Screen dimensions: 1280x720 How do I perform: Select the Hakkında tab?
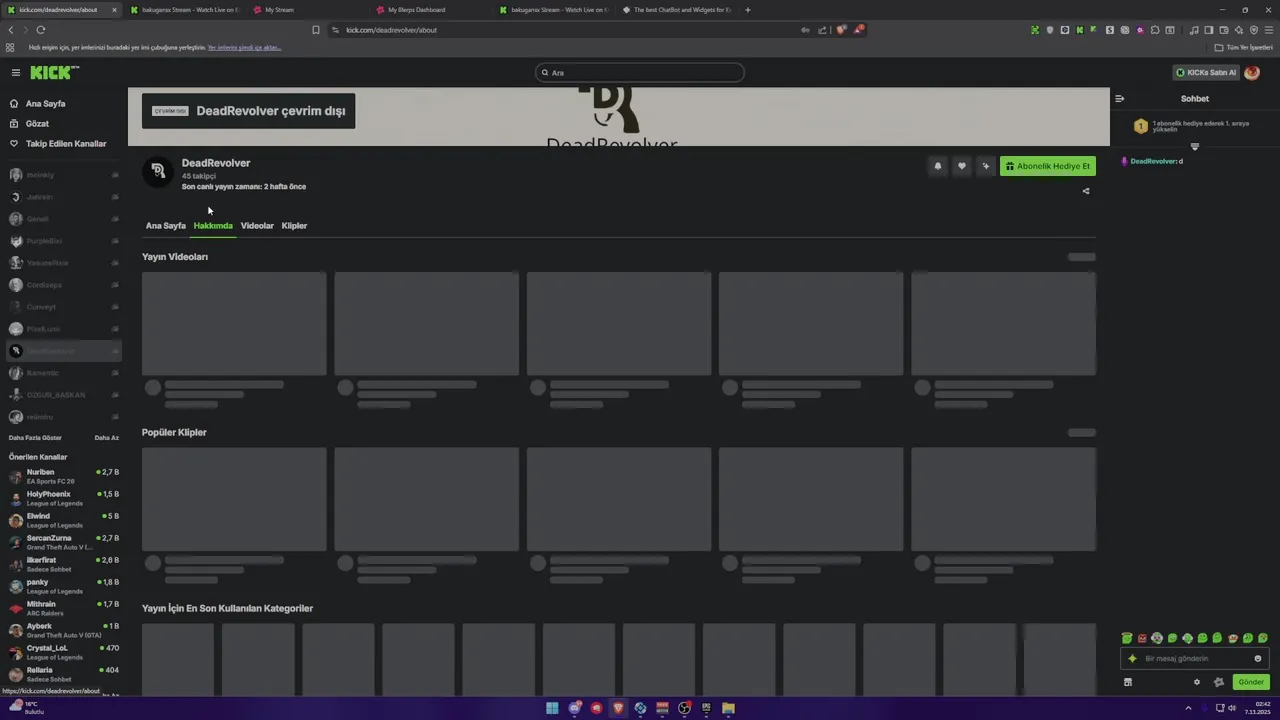(213, 226)
